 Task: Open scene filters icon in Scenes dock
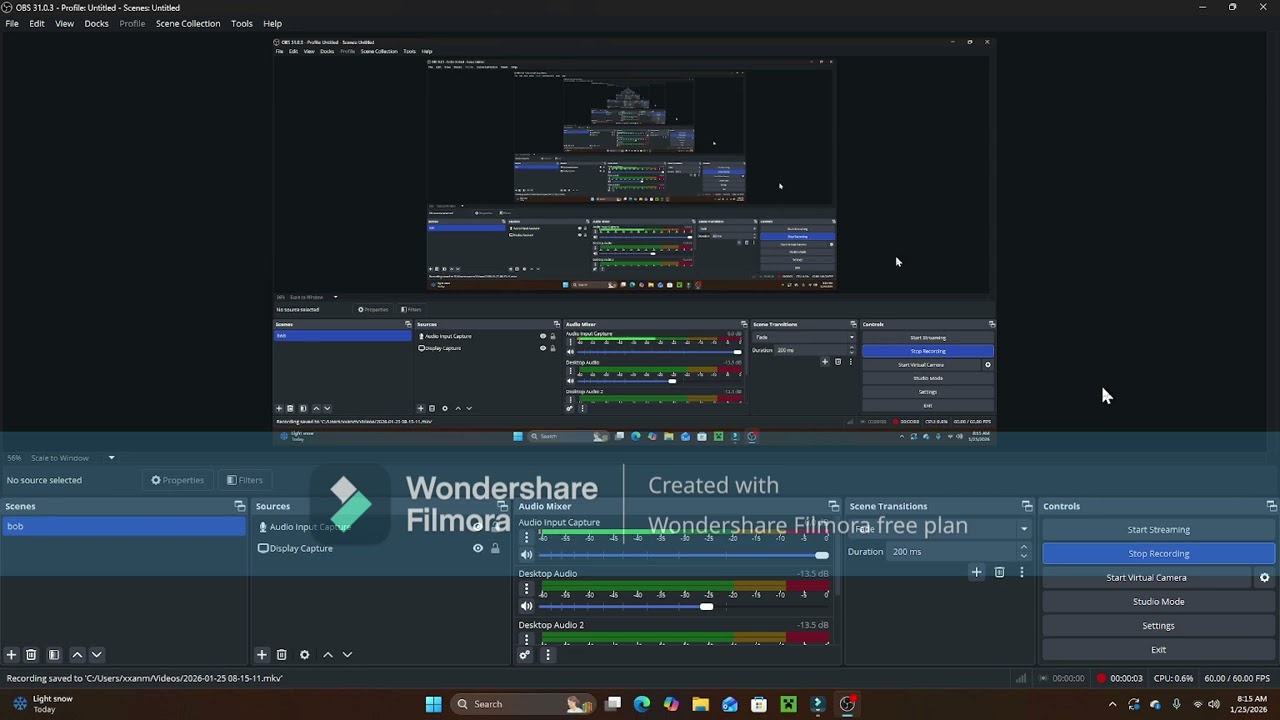coord(54,655)
